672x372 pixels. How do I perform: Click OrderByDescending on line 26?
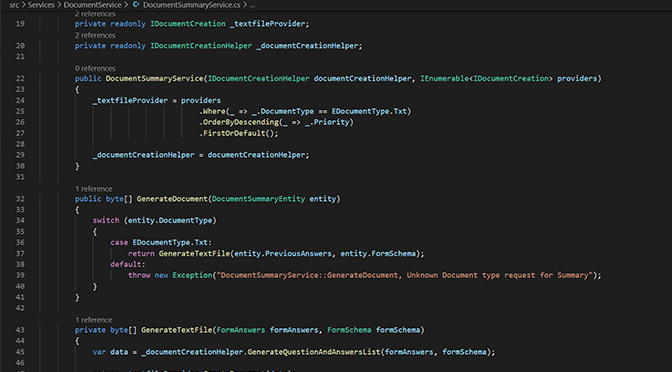click(241, 122)
